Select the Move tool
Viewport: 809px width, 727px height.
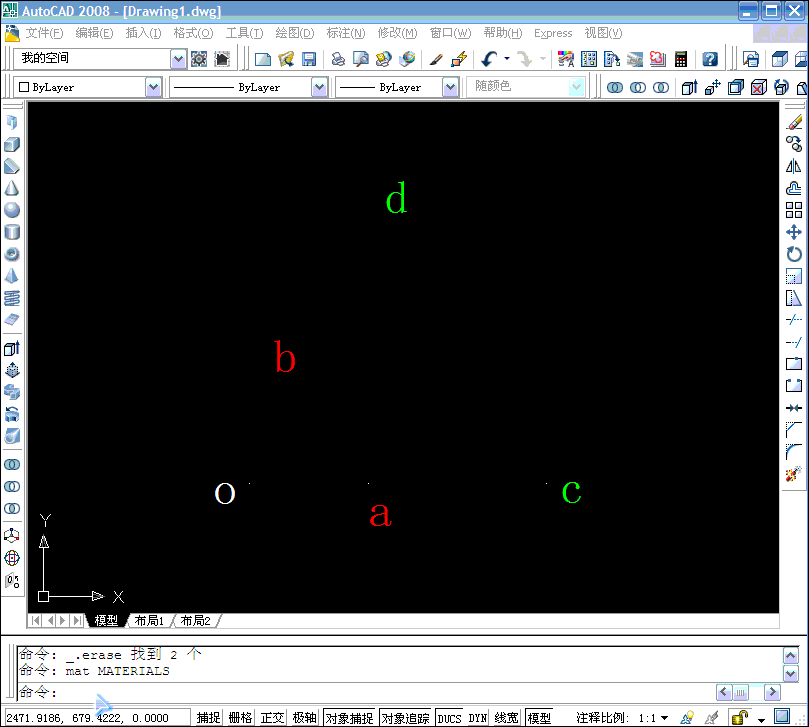tap(794, 232)
